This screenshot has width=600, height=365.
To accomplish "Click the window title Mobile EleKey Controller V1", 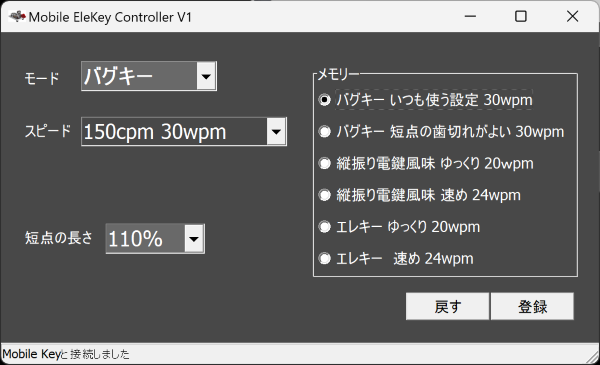I will click(x=110, y=17).
